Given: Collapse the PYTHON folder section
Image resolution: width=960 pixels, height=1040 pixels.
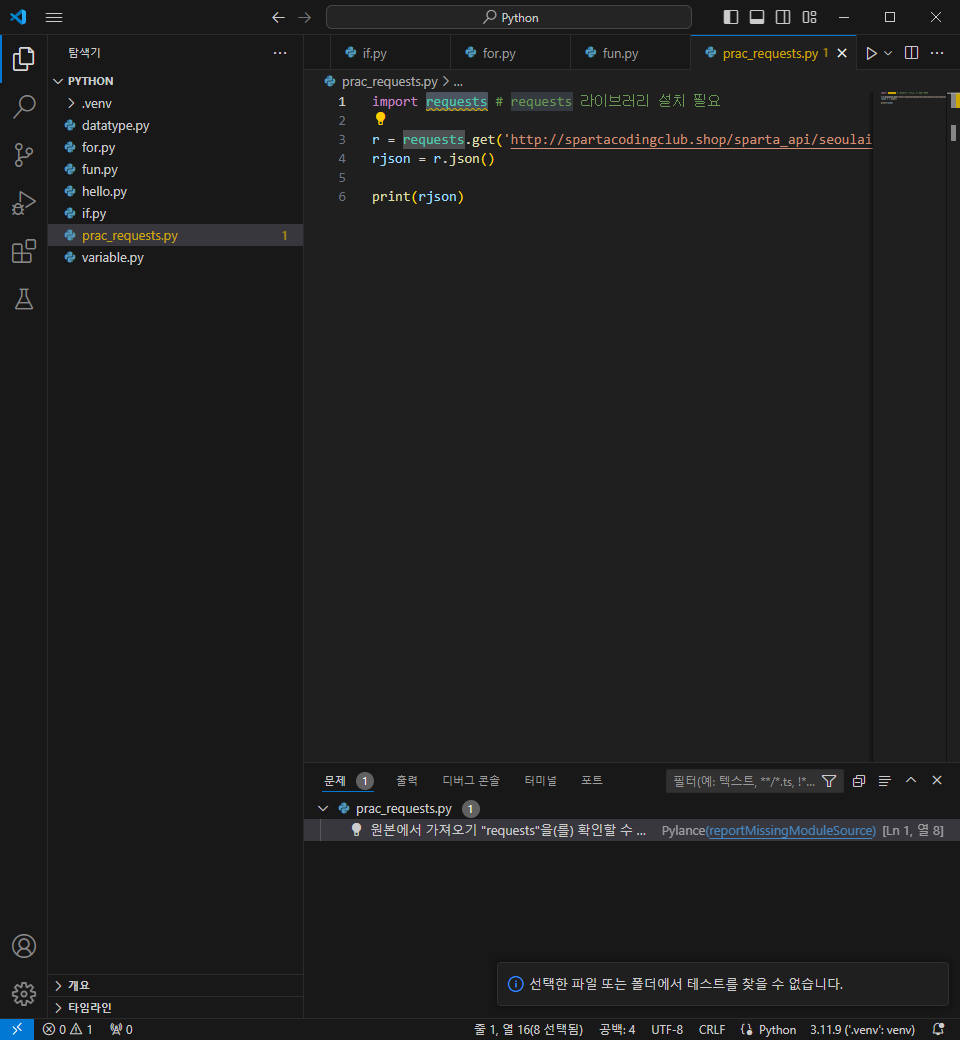Looking at the screenshot, I should tap(84, 81).
